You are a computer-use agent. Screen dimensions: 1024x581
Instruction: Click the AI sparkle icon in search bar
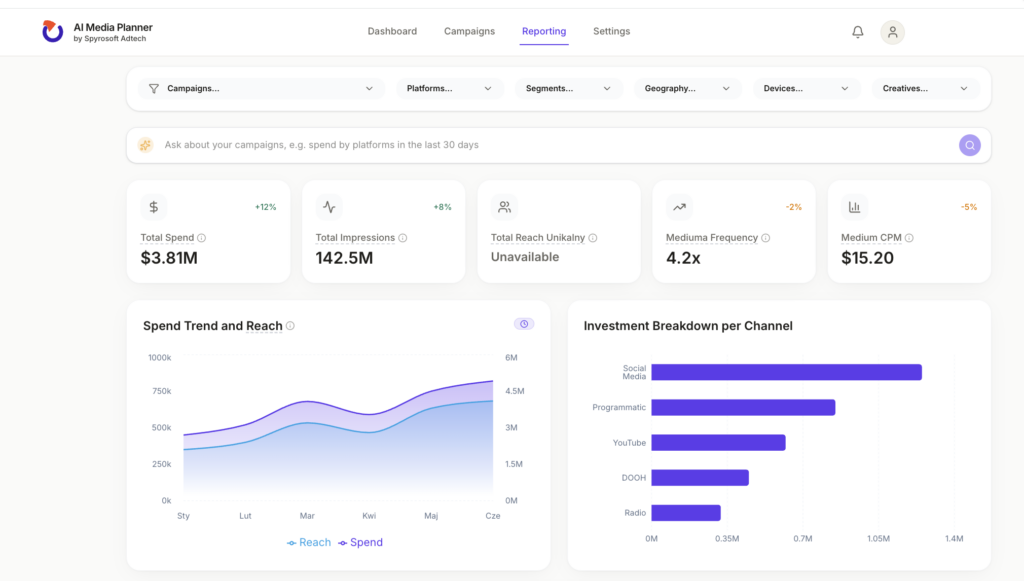tap(146, 145)
